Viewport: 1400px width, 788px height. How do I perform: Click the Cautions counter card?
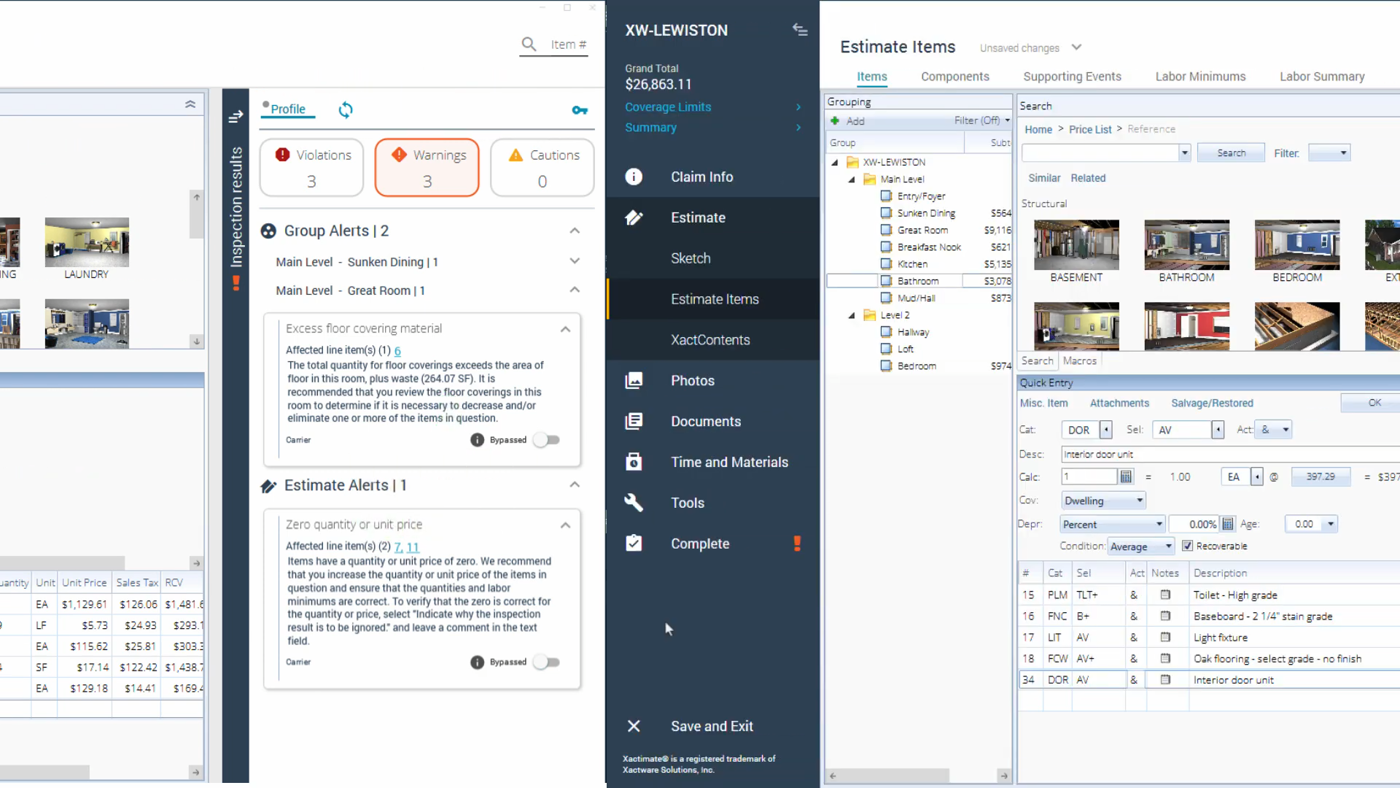coord(542,167)
